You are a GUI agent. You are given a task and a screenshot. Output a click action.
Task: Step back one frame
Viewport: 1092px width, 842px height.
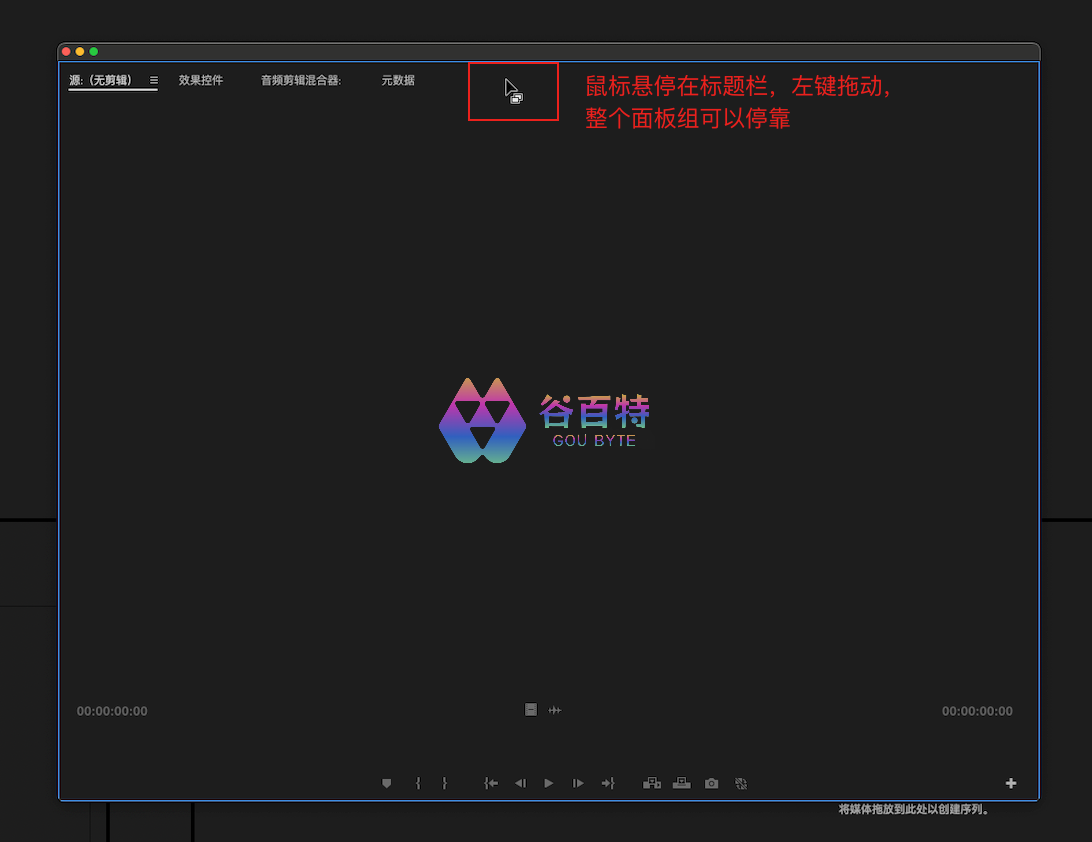(520, 784)
